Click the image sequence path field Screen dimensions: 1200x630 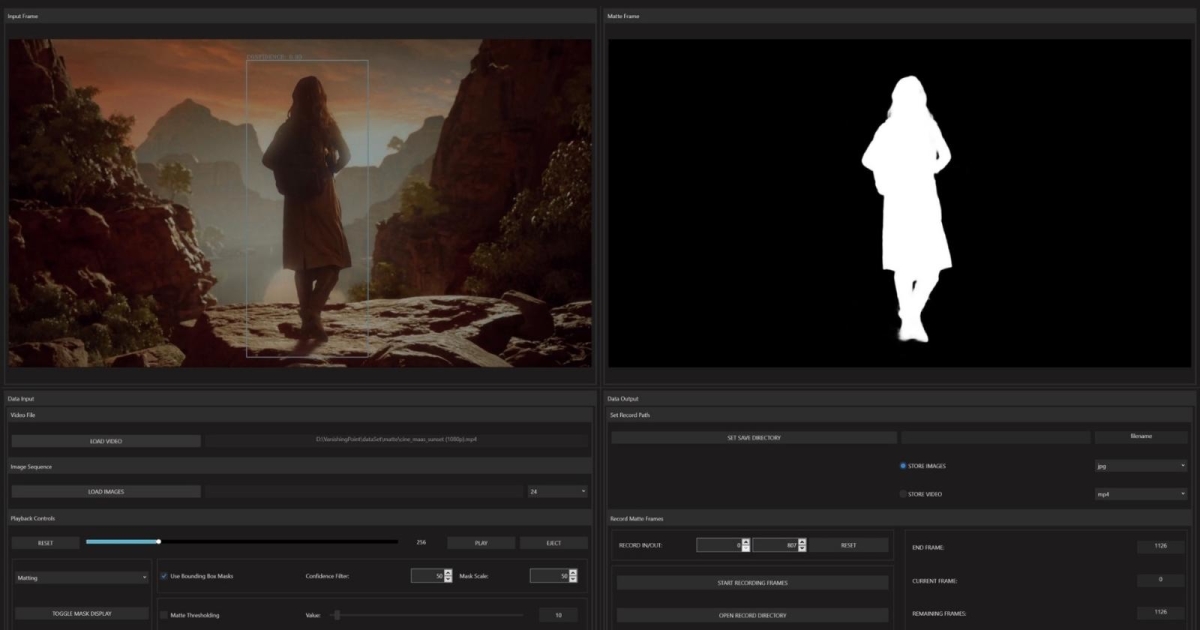[x=364, y=491]
